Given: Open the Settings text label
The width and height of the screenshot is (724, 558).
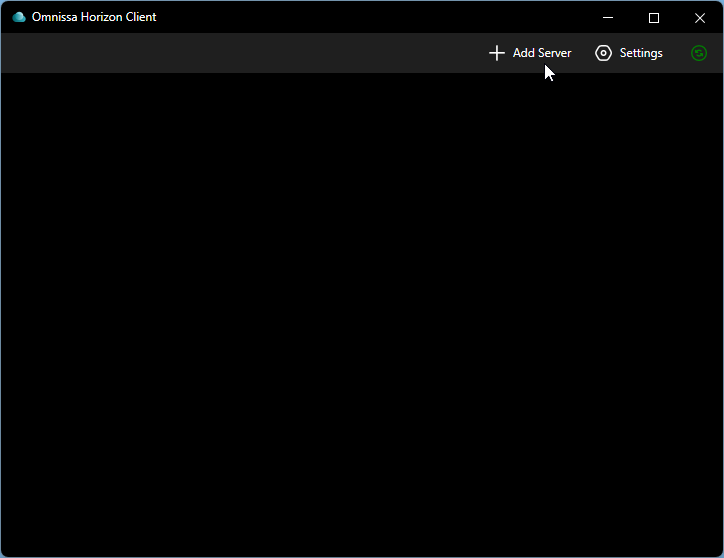Looking at the screenshot, I should pos(641,53).
